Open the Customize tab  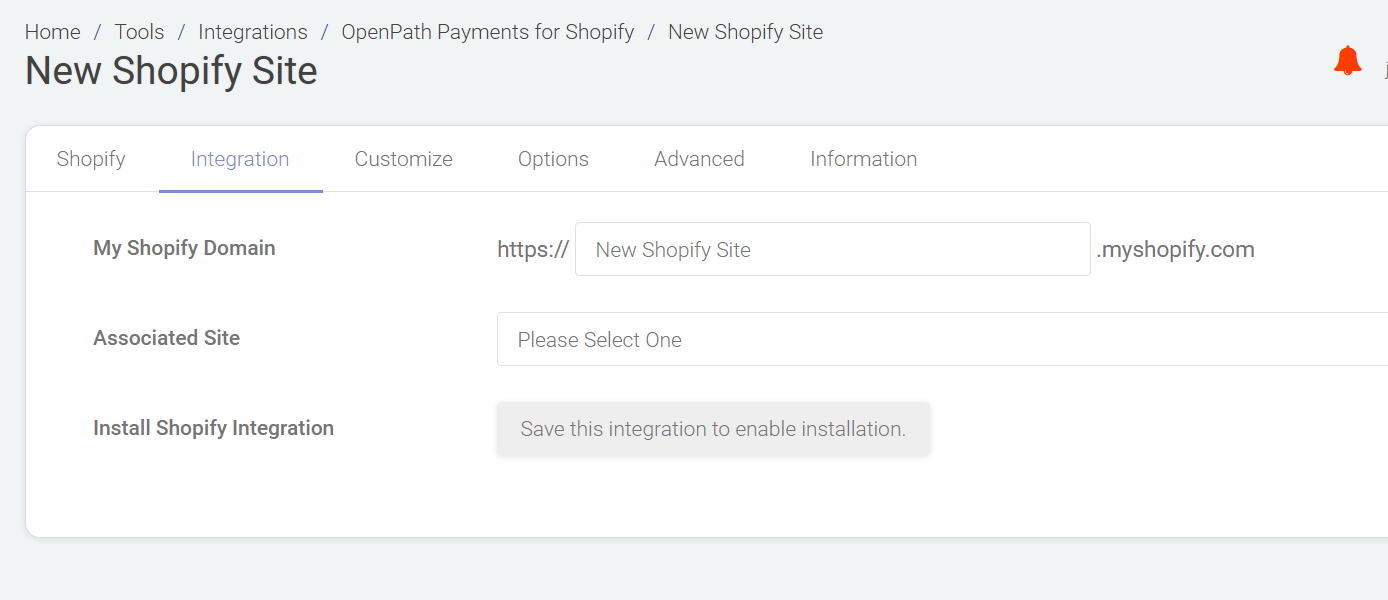403,159
